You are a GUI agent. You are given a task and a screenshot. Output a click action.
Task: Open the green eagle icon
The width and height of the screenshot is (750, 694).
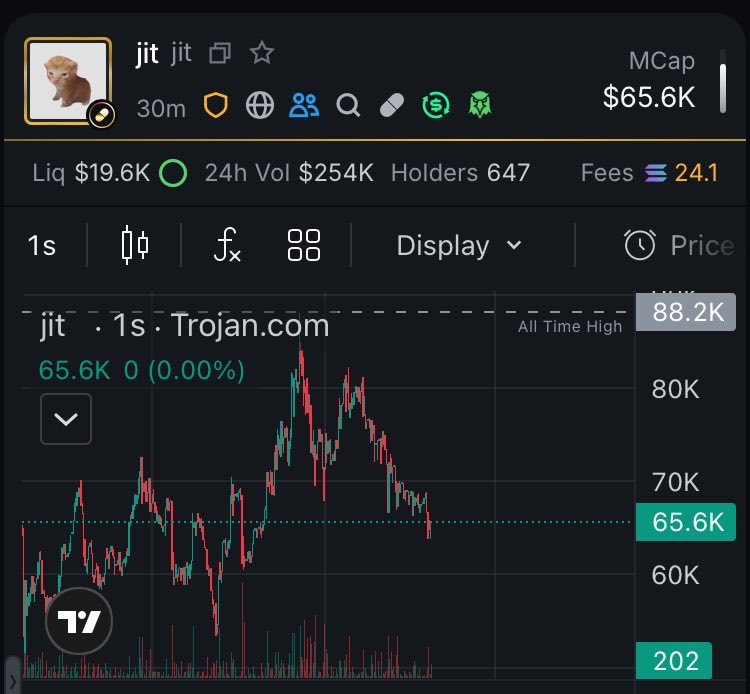coord(480,105)
